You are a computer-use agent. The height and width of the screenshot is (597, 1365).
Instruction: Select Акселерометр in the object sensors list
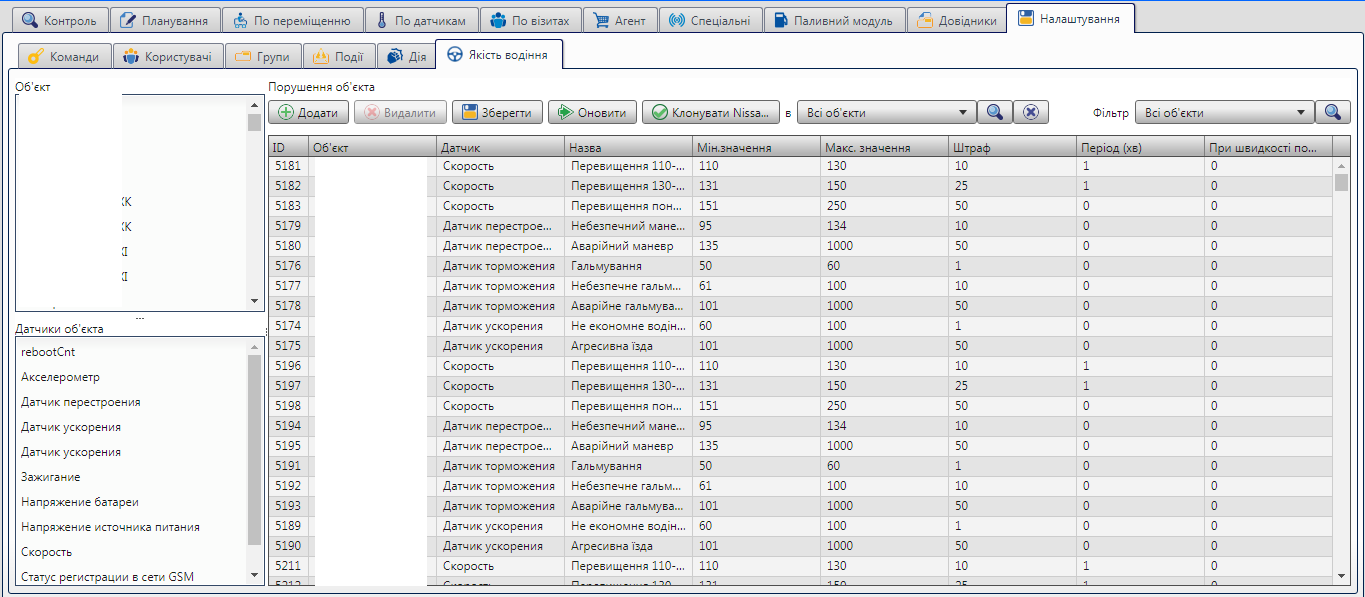pos(60,377)
